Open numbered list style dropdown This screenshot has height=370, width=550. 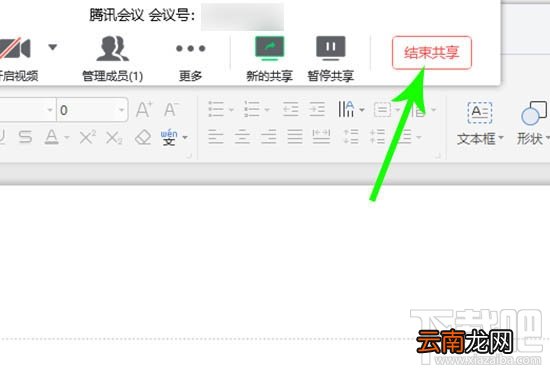point(267,110)
